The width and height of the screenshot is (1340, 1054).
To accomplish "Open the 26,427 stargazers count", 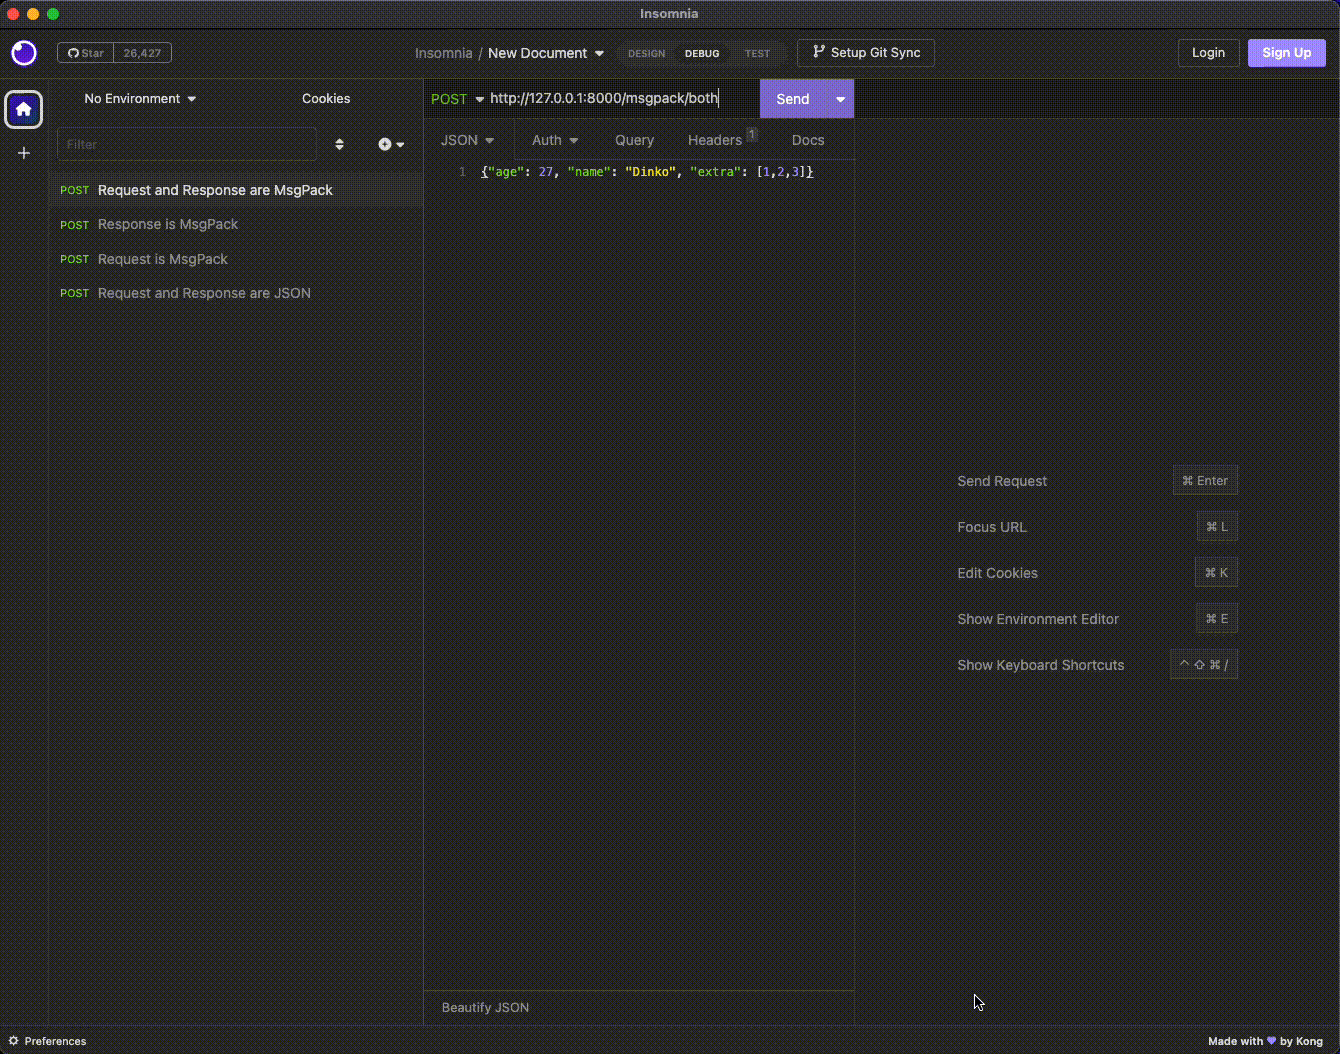I will [x=142, y=53].
